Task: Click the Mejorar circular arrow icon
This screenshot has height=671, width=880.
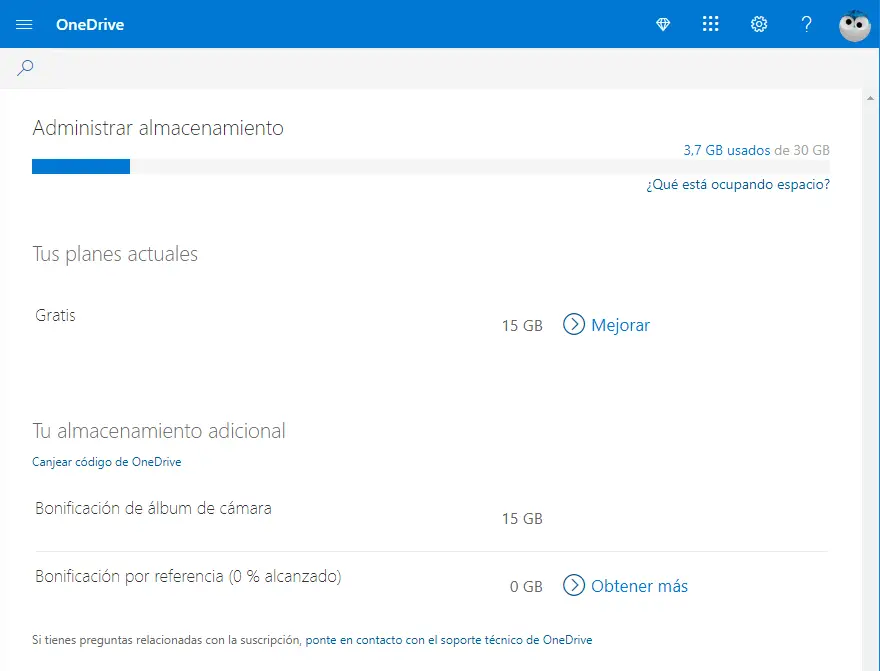Action: [x=574, y=324]
